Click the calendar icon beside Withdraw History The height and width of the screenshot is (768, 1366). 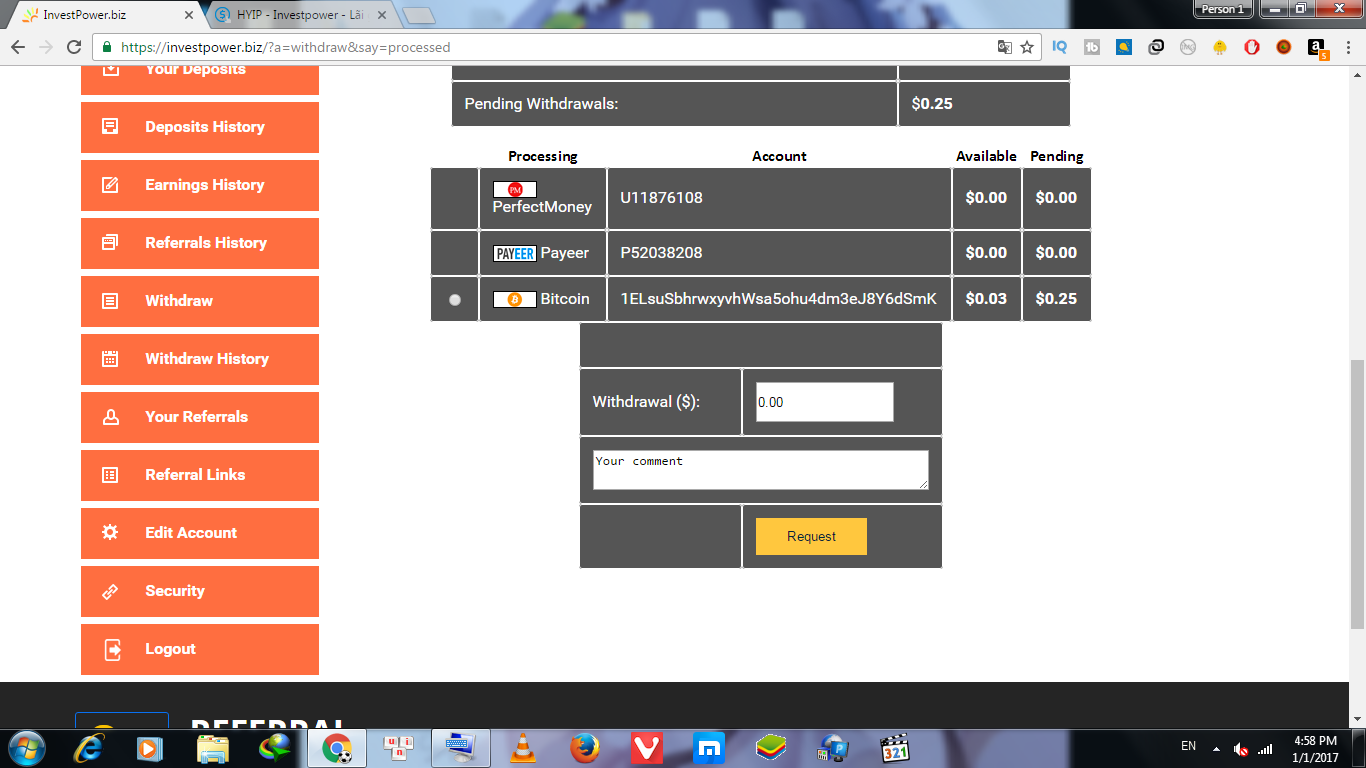point(111,359)
